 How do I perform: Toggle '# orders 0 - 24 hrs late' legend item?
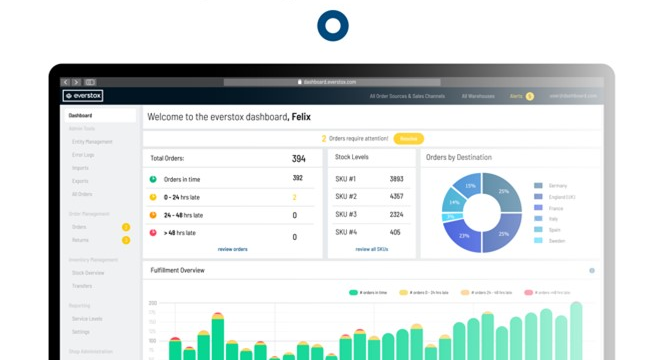click(x=424, y=293)
